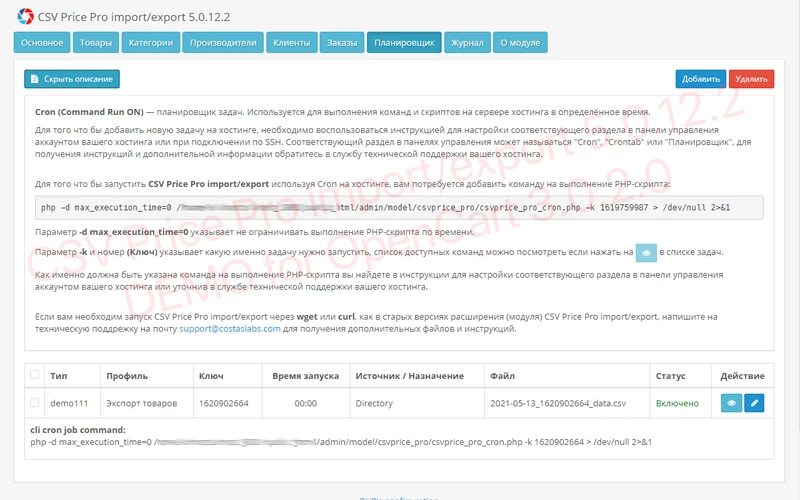Hide the description with Скрыть описание
The height and width of the screenshot is (500, 800).
pos(72,79)
